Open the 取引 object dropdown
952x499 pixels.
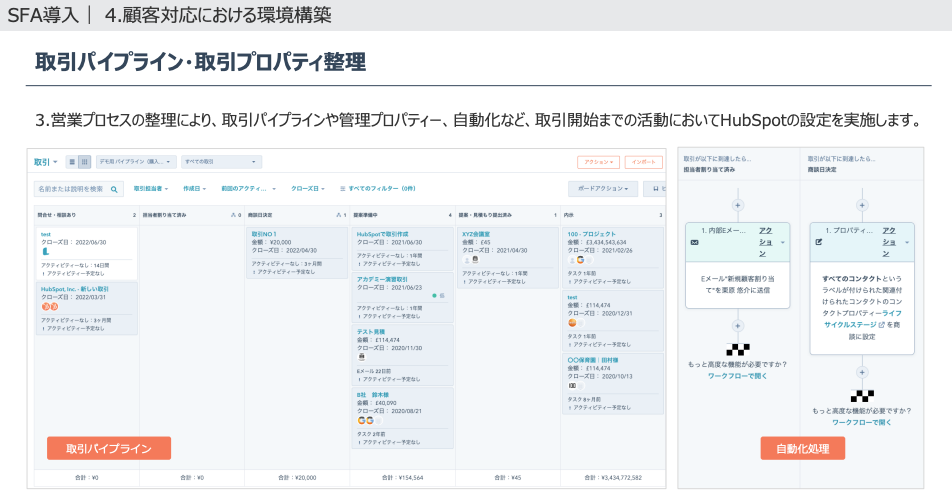(46, 162)
